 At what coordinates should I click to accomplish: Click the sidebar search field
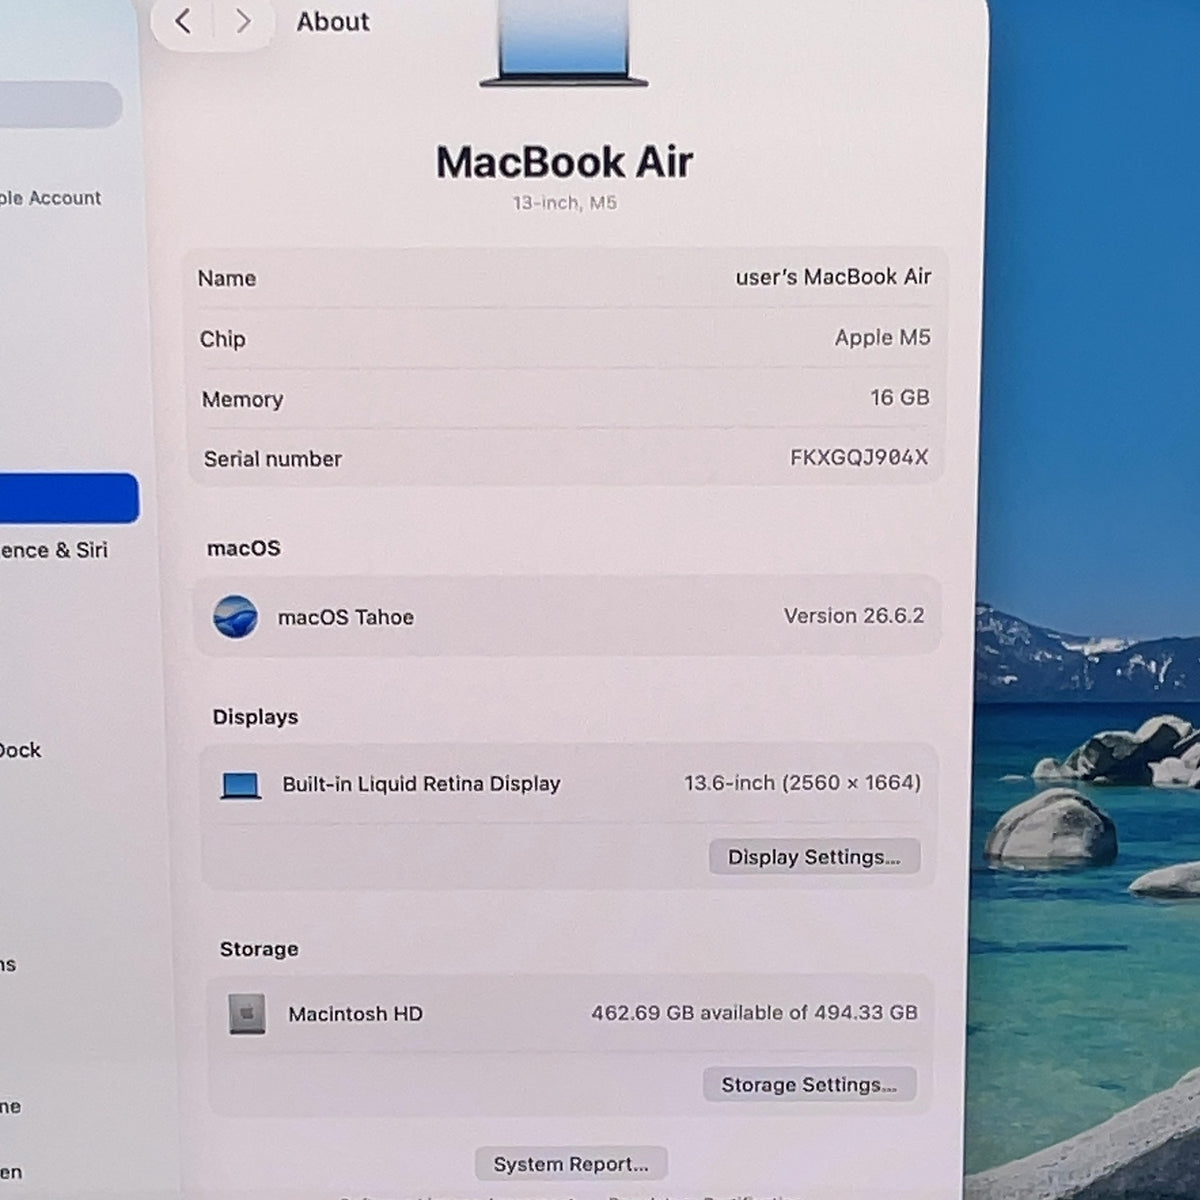click(60, 105)
